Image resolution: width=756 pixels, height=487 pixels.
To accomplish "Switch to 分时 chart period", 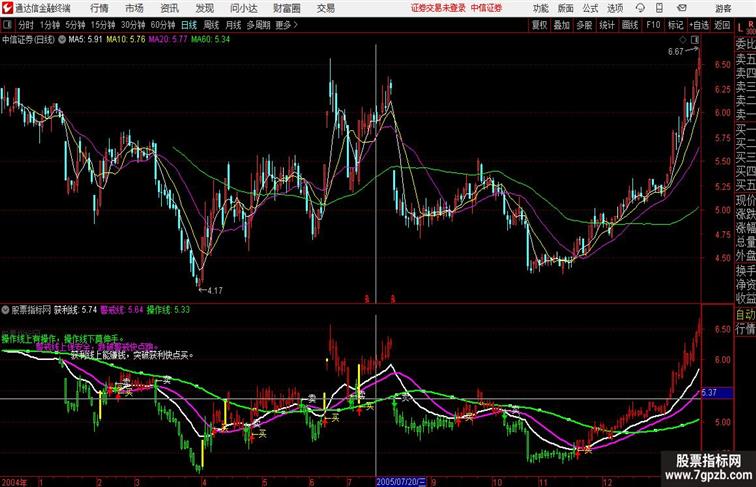I will (26, 25).
